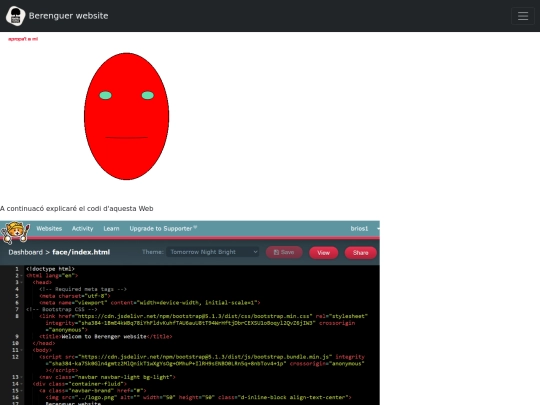This screenshot has height=405, width=540.
Task: Open the hamburger navbar toggler
Action: 523,16
